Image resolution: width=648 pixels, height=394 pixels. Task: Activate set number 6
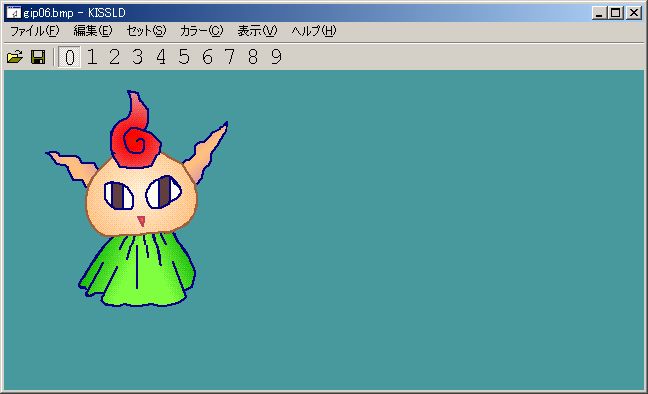[x=207, y=57]
